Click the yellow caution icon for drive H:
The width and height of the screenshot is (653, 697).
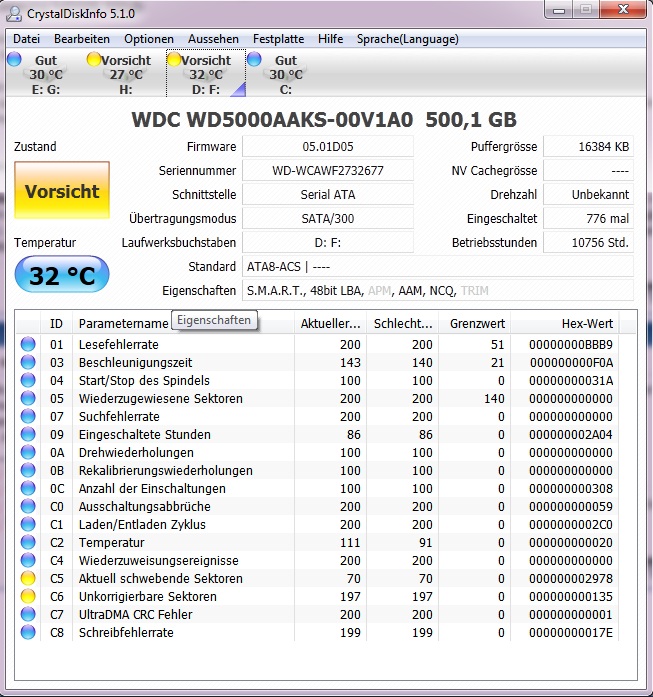pos(94,59)
